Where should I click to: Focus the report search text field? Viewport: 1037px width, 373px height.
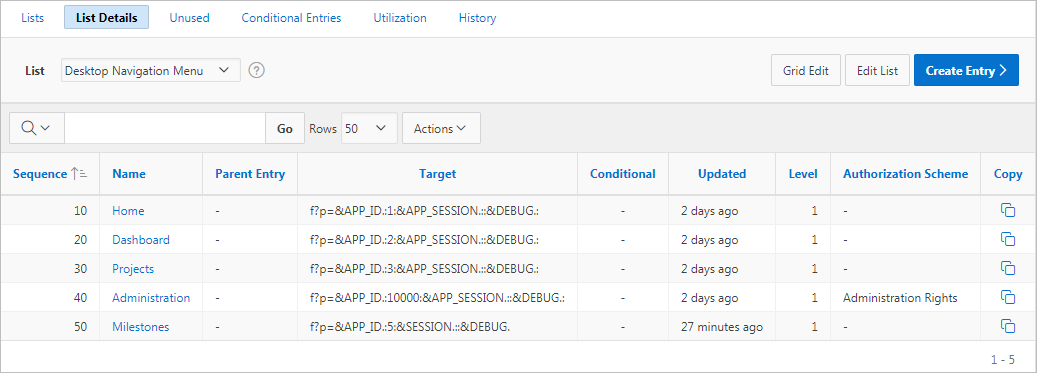coord(165,128)
